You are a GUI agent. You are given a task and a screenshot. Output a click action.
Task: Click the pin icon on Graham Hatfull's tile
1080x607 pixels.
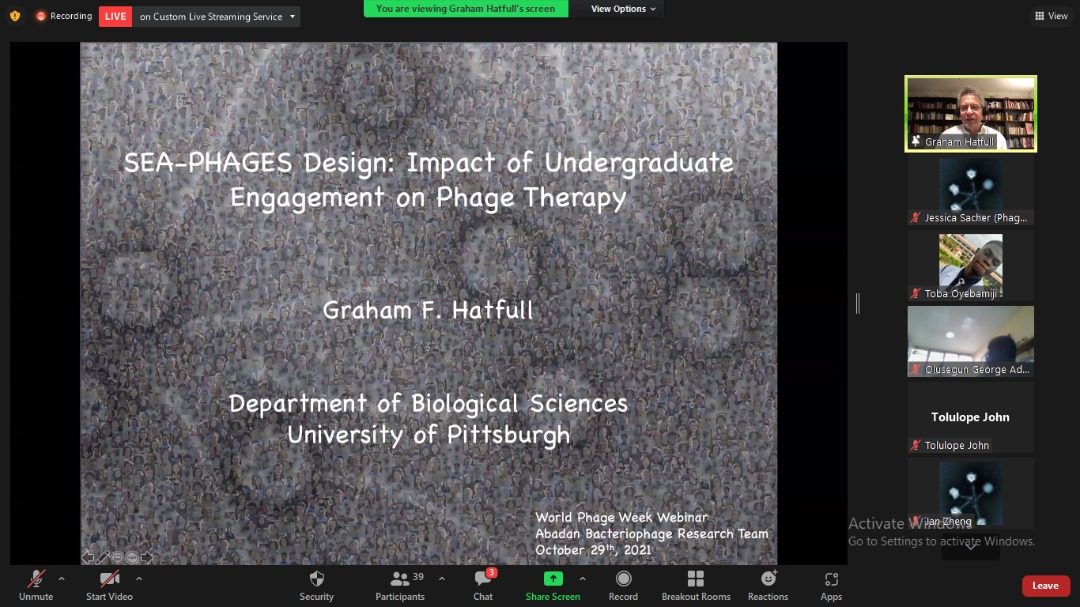click(x=915, y=141)
